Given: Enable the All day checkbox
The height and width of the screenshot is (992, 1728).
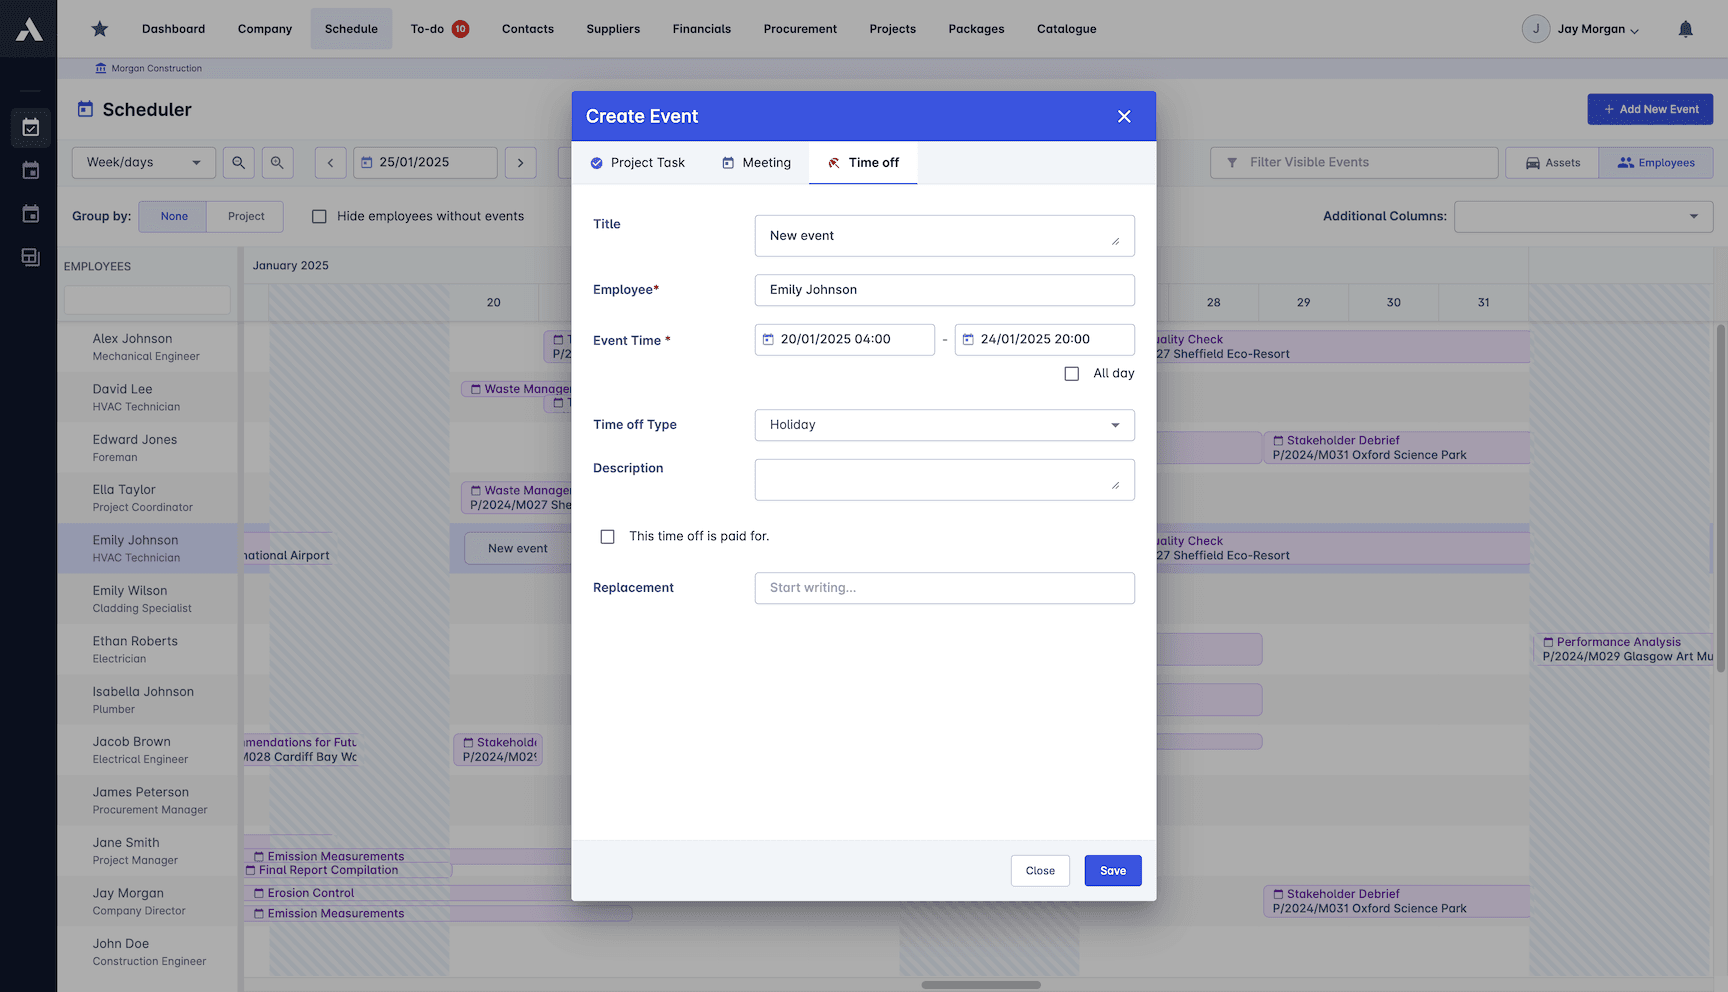Looking at the screenshot, I should (x=1071, y=373).
